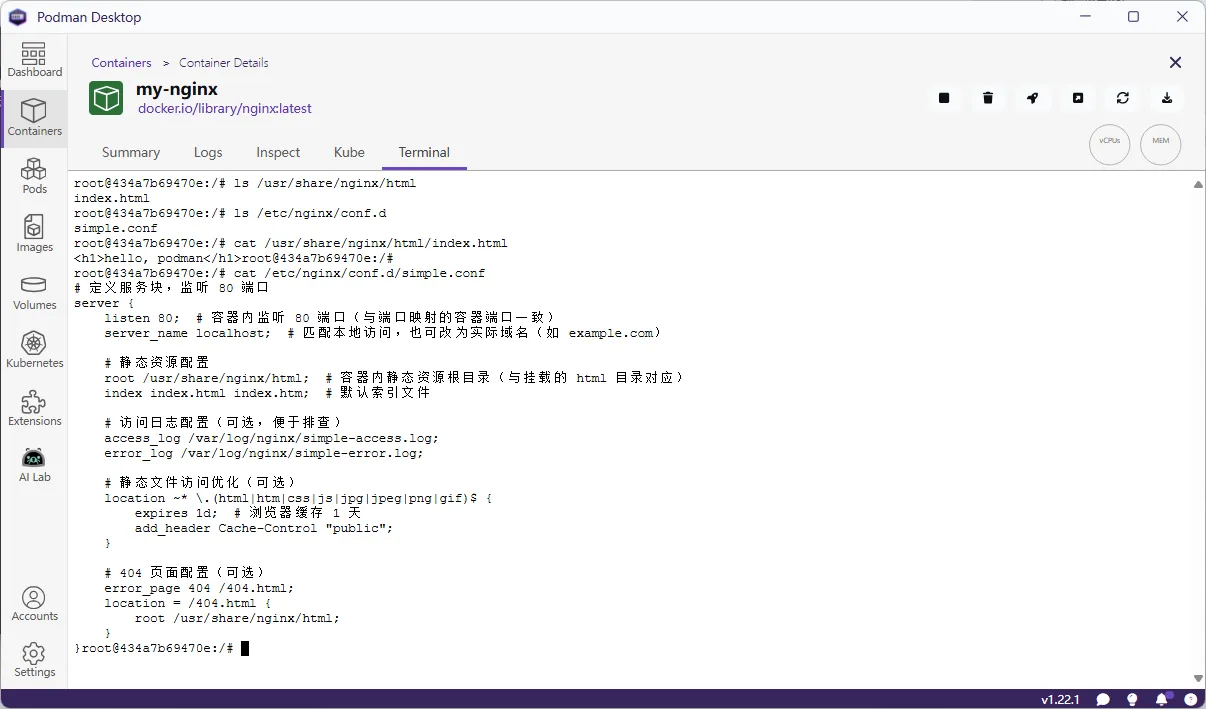Open AI Lab from the sidebar
This screenshot has height=709, width=1206.
coord(34,465)
